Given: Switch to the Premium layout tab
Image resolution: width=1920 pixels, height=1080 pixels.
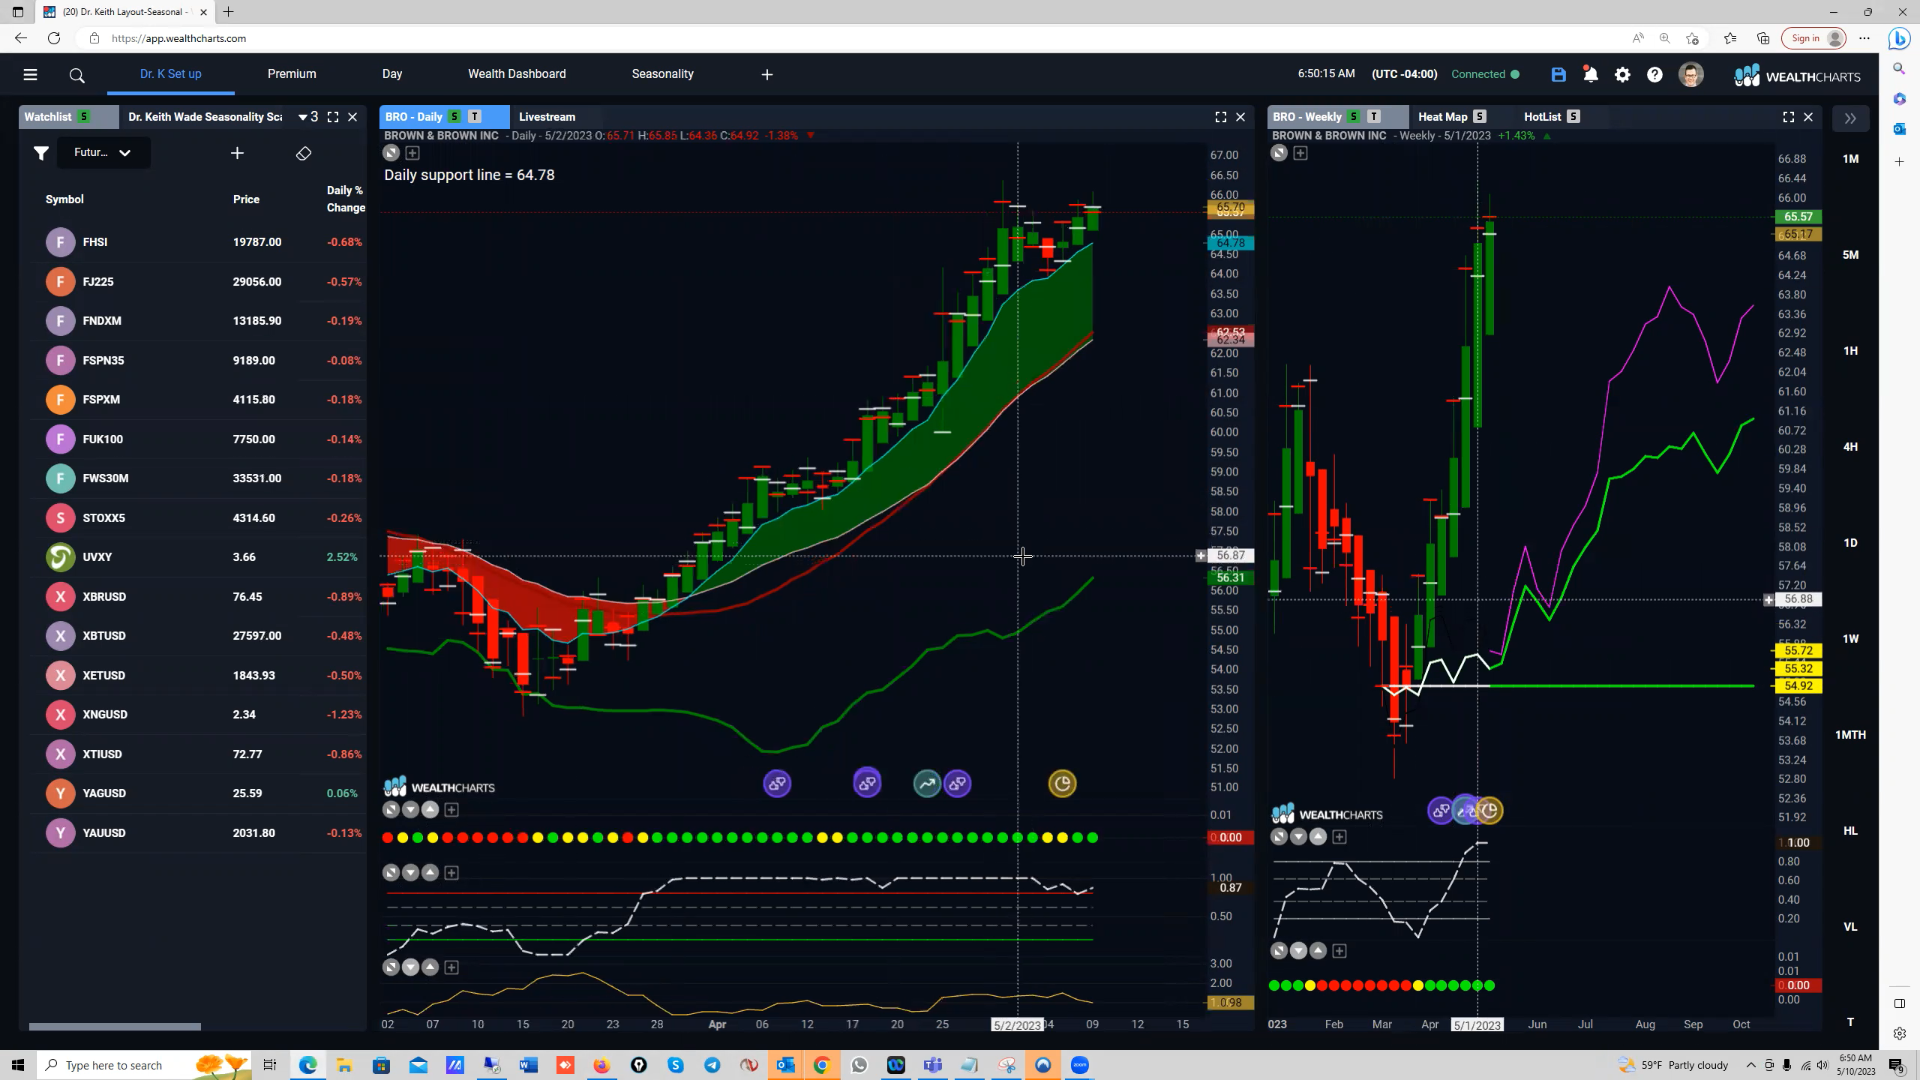Looking at the screenshot, I should pyautogui.click(x=292, y=74).
